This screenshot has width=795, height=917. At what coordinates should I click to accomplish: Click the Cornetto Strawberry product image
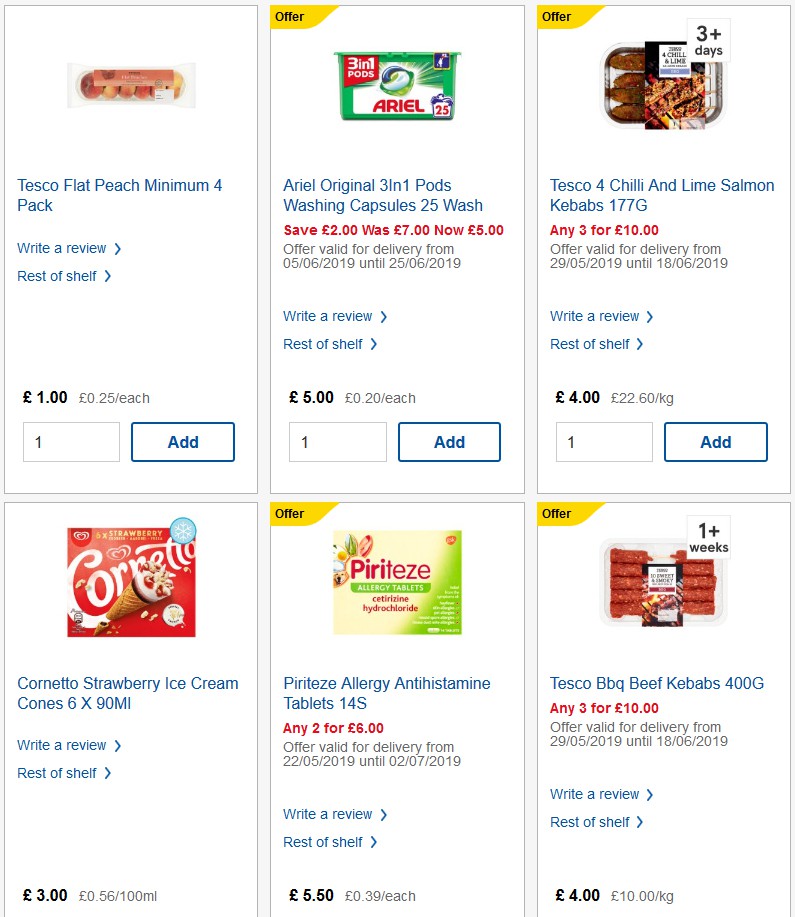pos(128,581)
